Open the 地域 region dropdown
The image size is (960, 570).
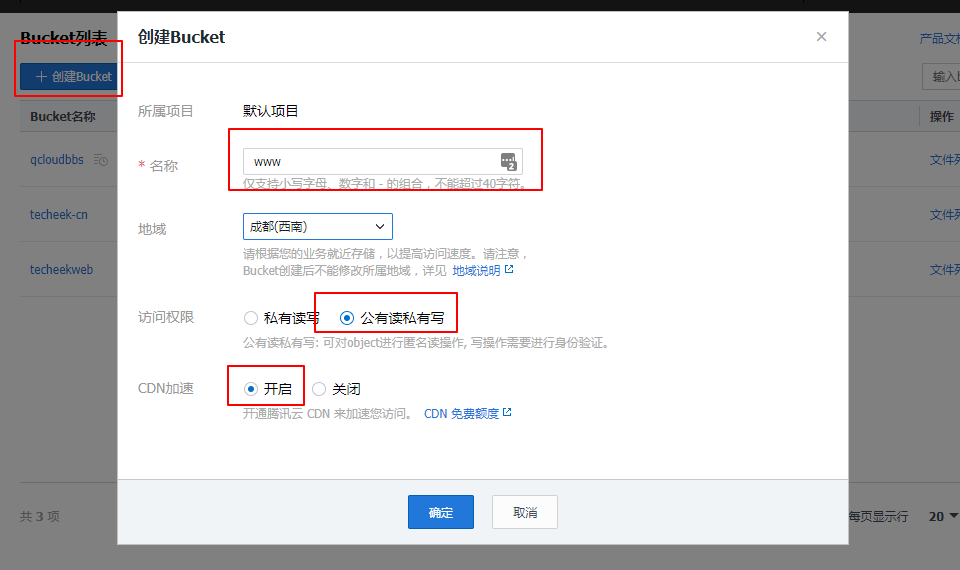tap(317, 226)
